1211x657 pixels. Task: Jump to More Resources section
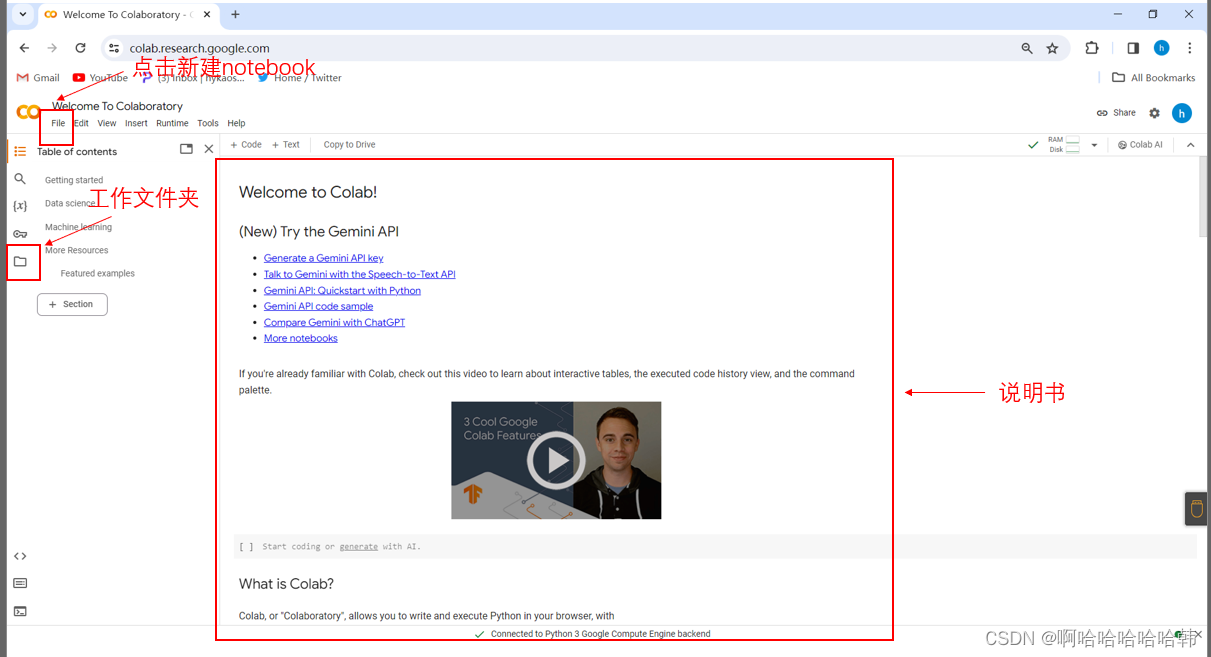pyautogui.click(x=76, y=250)
